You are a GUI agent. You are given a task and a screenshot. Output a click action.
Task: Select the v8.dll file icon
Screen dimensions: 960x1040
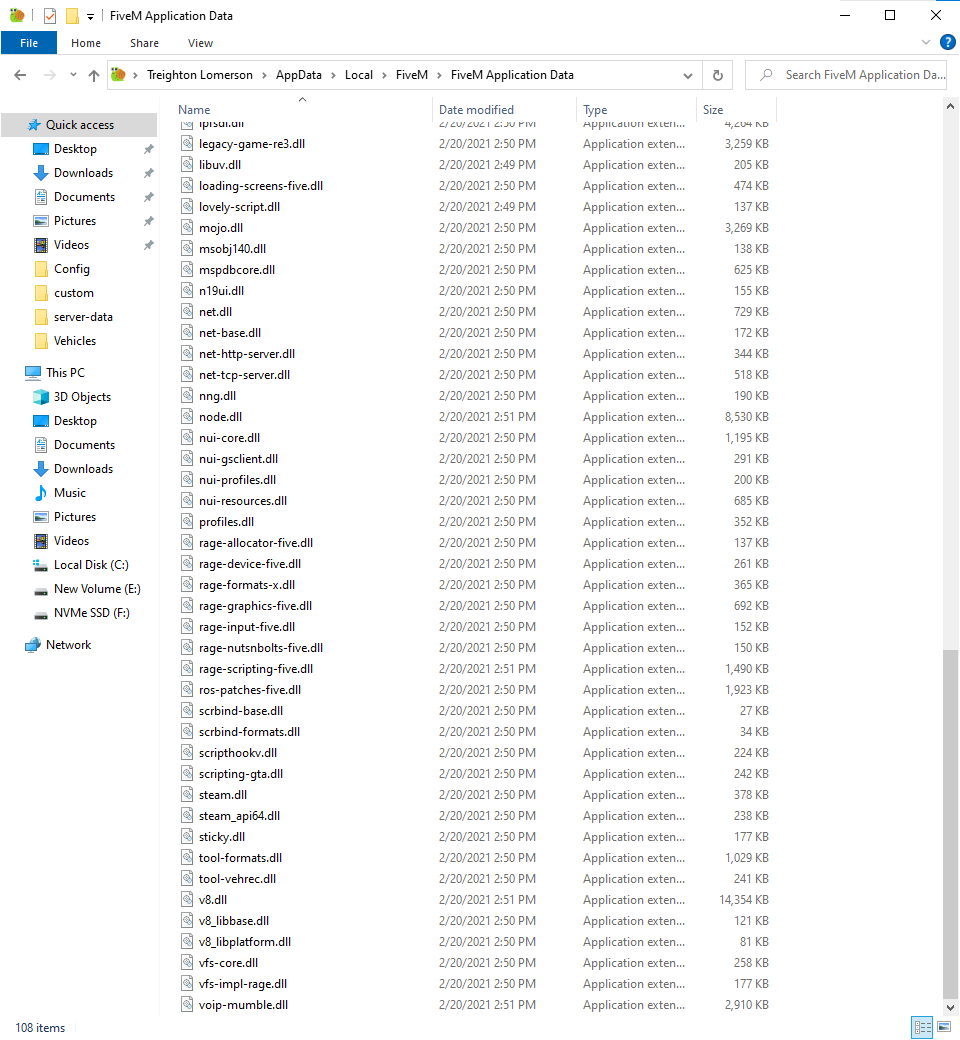(187, 899)
